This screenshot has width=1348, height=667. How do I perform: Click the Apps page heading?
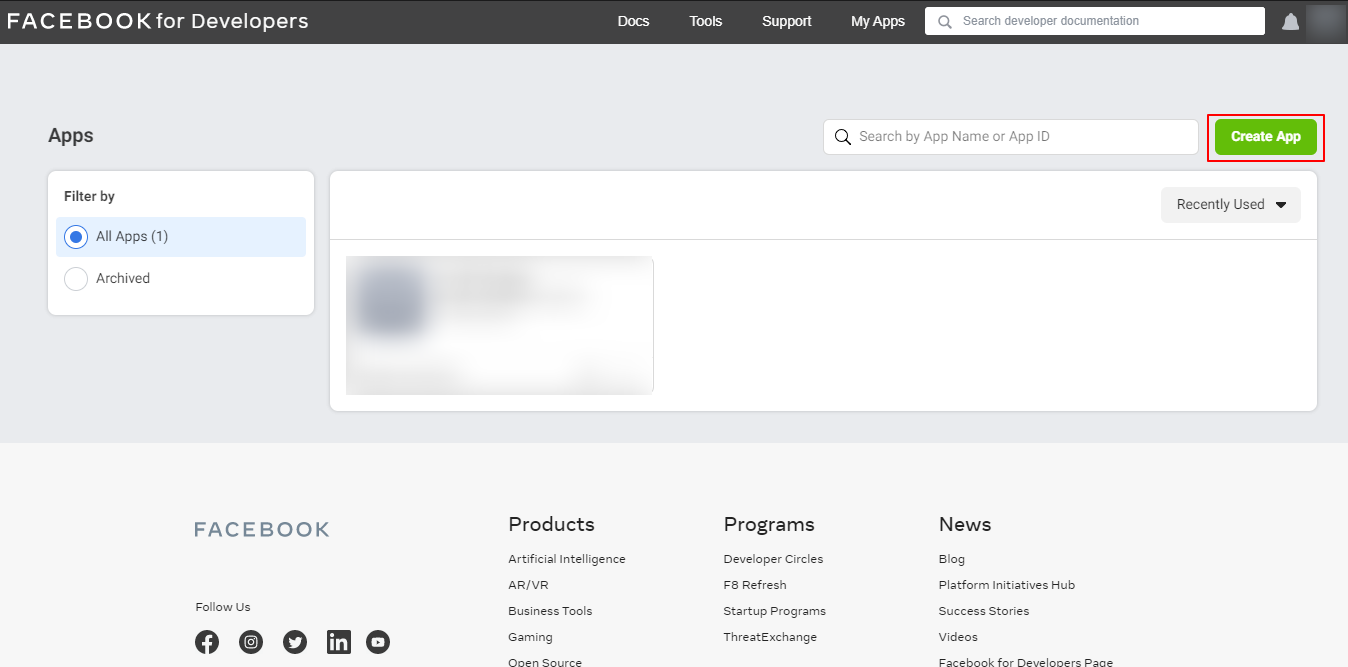click(71, 136)
